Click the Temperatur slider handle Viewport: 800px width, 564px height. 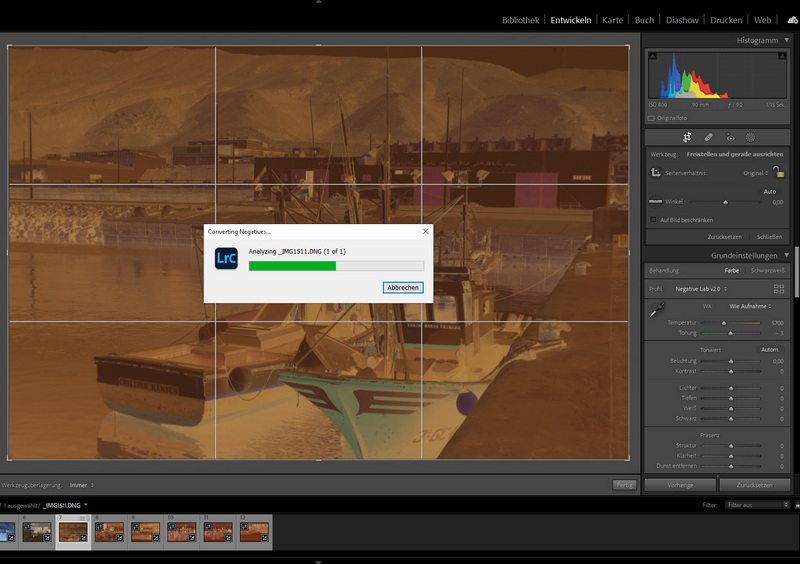(x=724, y=323)
